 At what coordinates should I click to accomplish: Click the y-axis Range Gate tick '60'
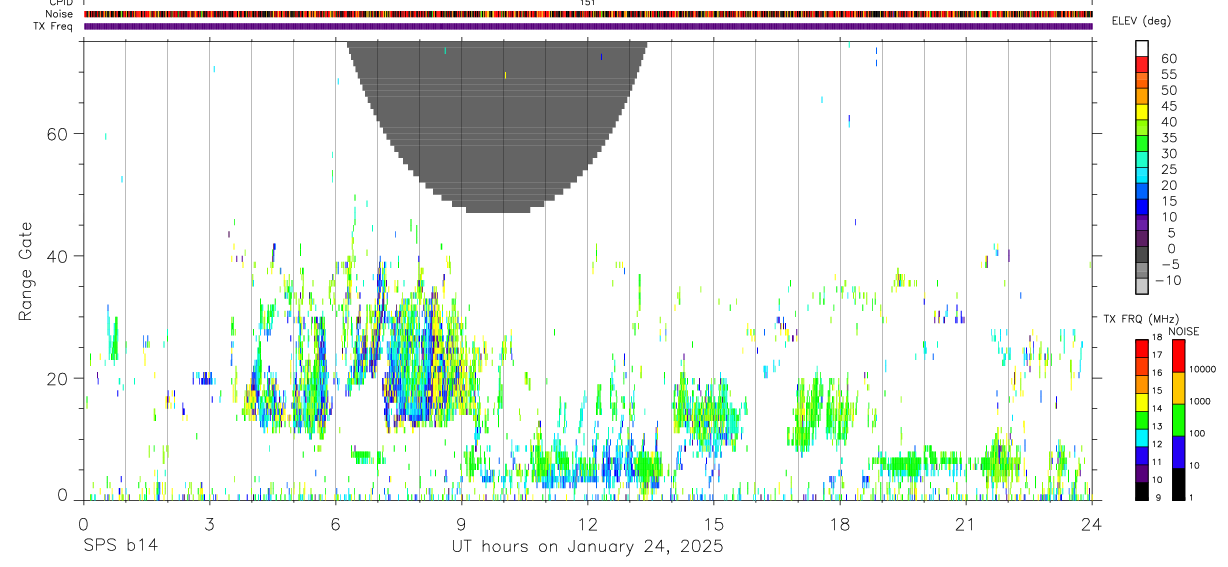59,134
